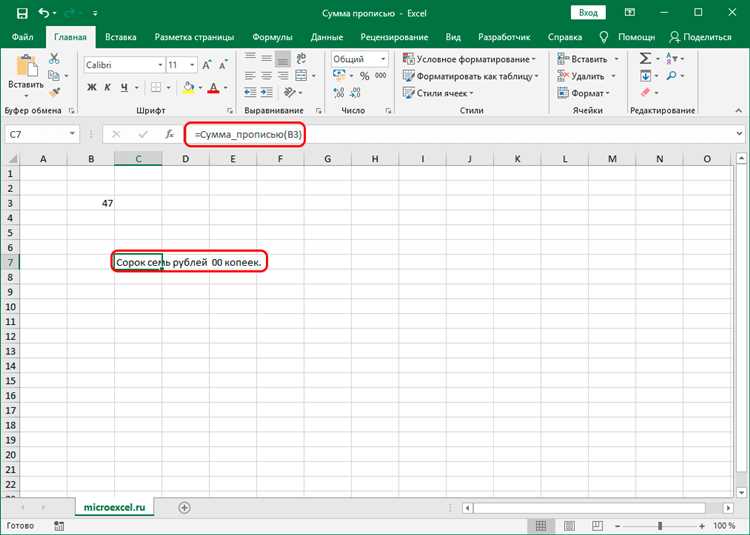Click the fx insert function icon

tap(169, 134)
